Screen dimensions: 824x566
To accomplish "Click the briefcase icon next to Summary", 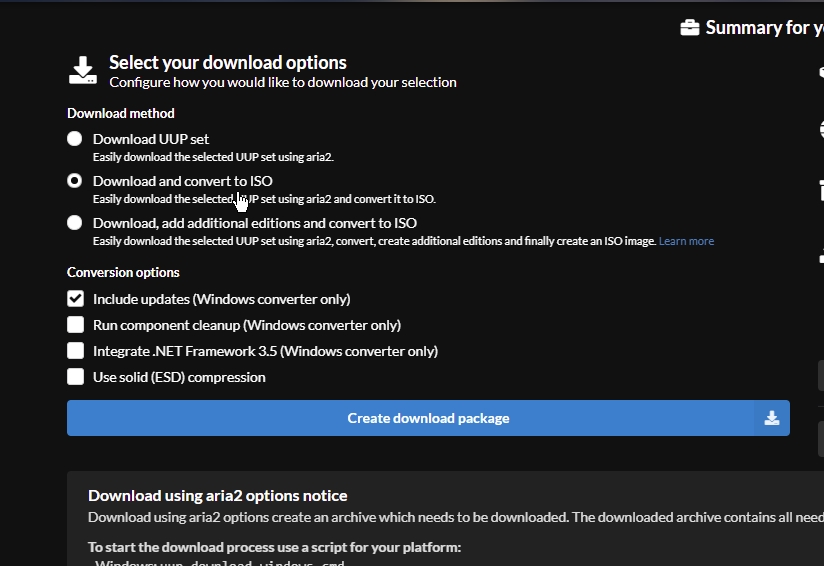I will pos(690,28).
